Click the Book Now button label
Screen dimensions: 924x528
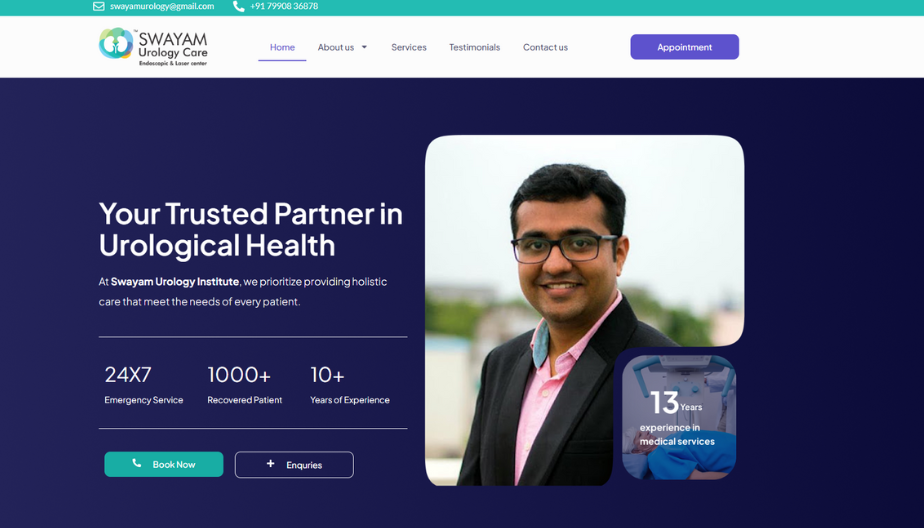tap(174, 464)
